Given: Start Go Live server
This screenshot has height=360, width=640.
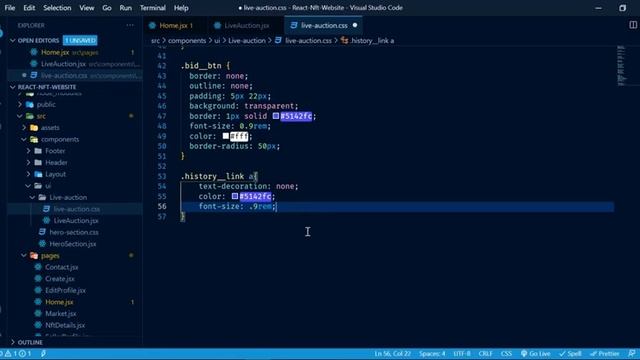Looking at the screenshot, I should tap(536, 354).
